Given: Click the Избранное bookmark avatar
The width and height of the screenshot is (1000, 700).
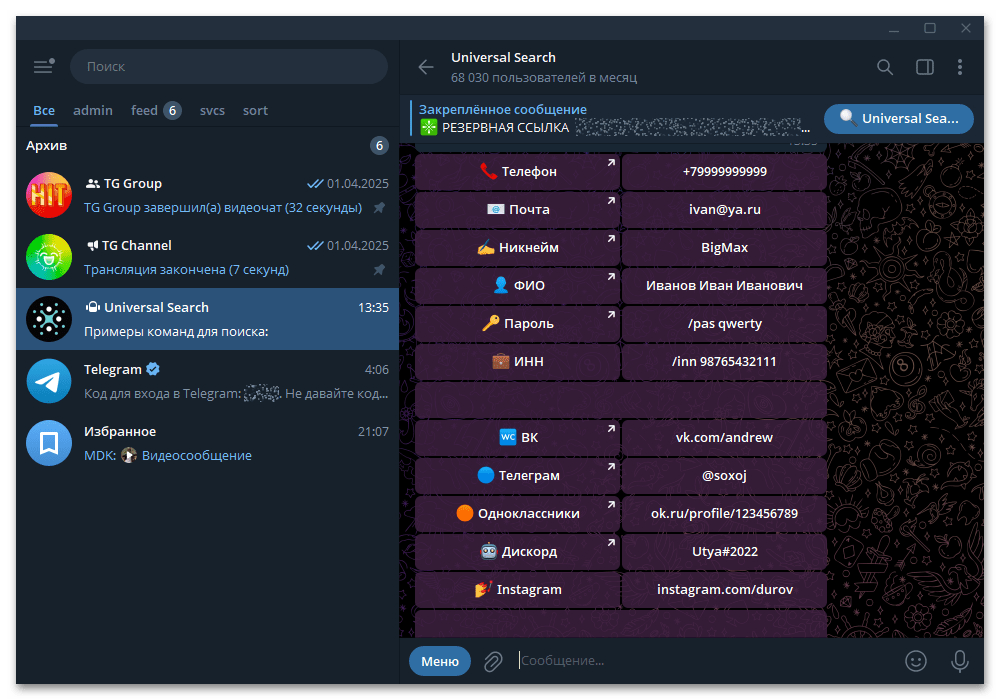Looking at the screenshot, I should [49, 442].
